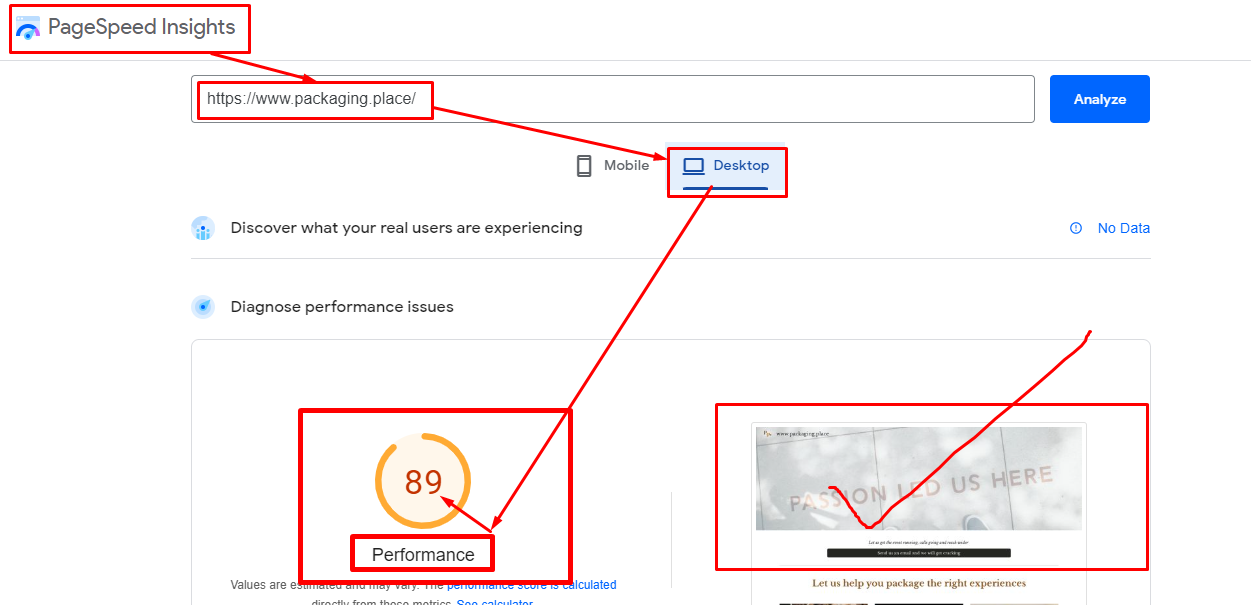Click the mobile phone icon
The height and width of the screenshot is (605, 1251).
click(584, 166)
